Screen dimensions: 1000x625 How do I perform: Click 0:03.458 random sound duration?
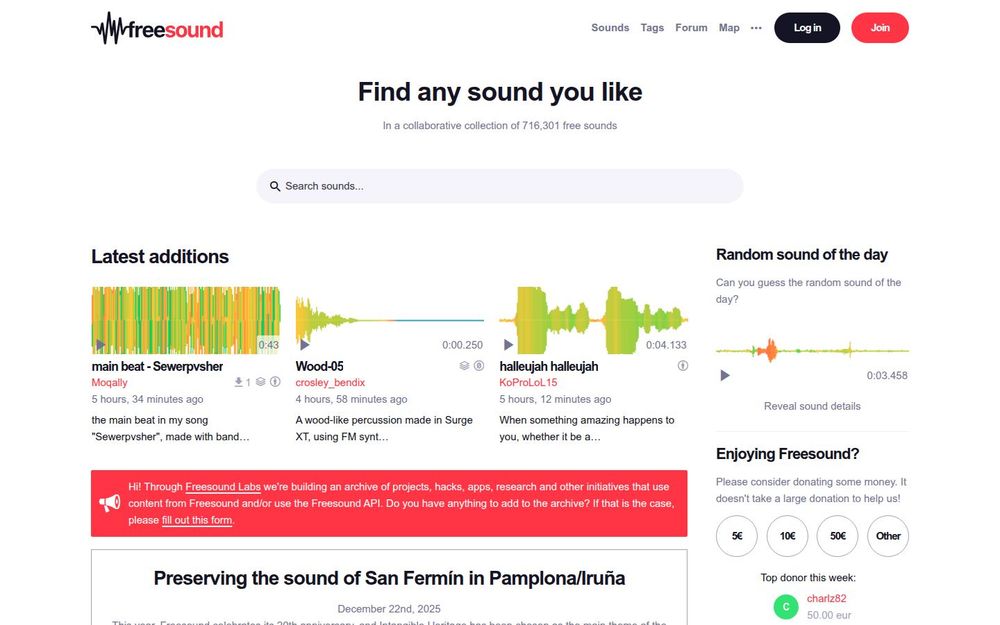(887, 376)
